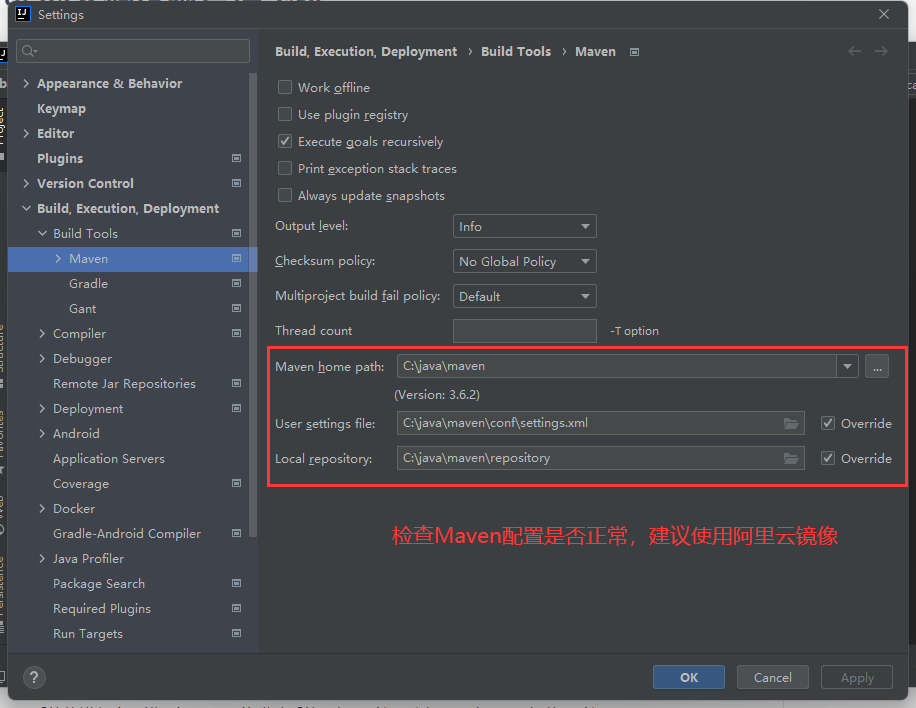This screenshot has height=708, width=916.
Task: Open the Checksum policy dropdown
Action: (525, 262)
